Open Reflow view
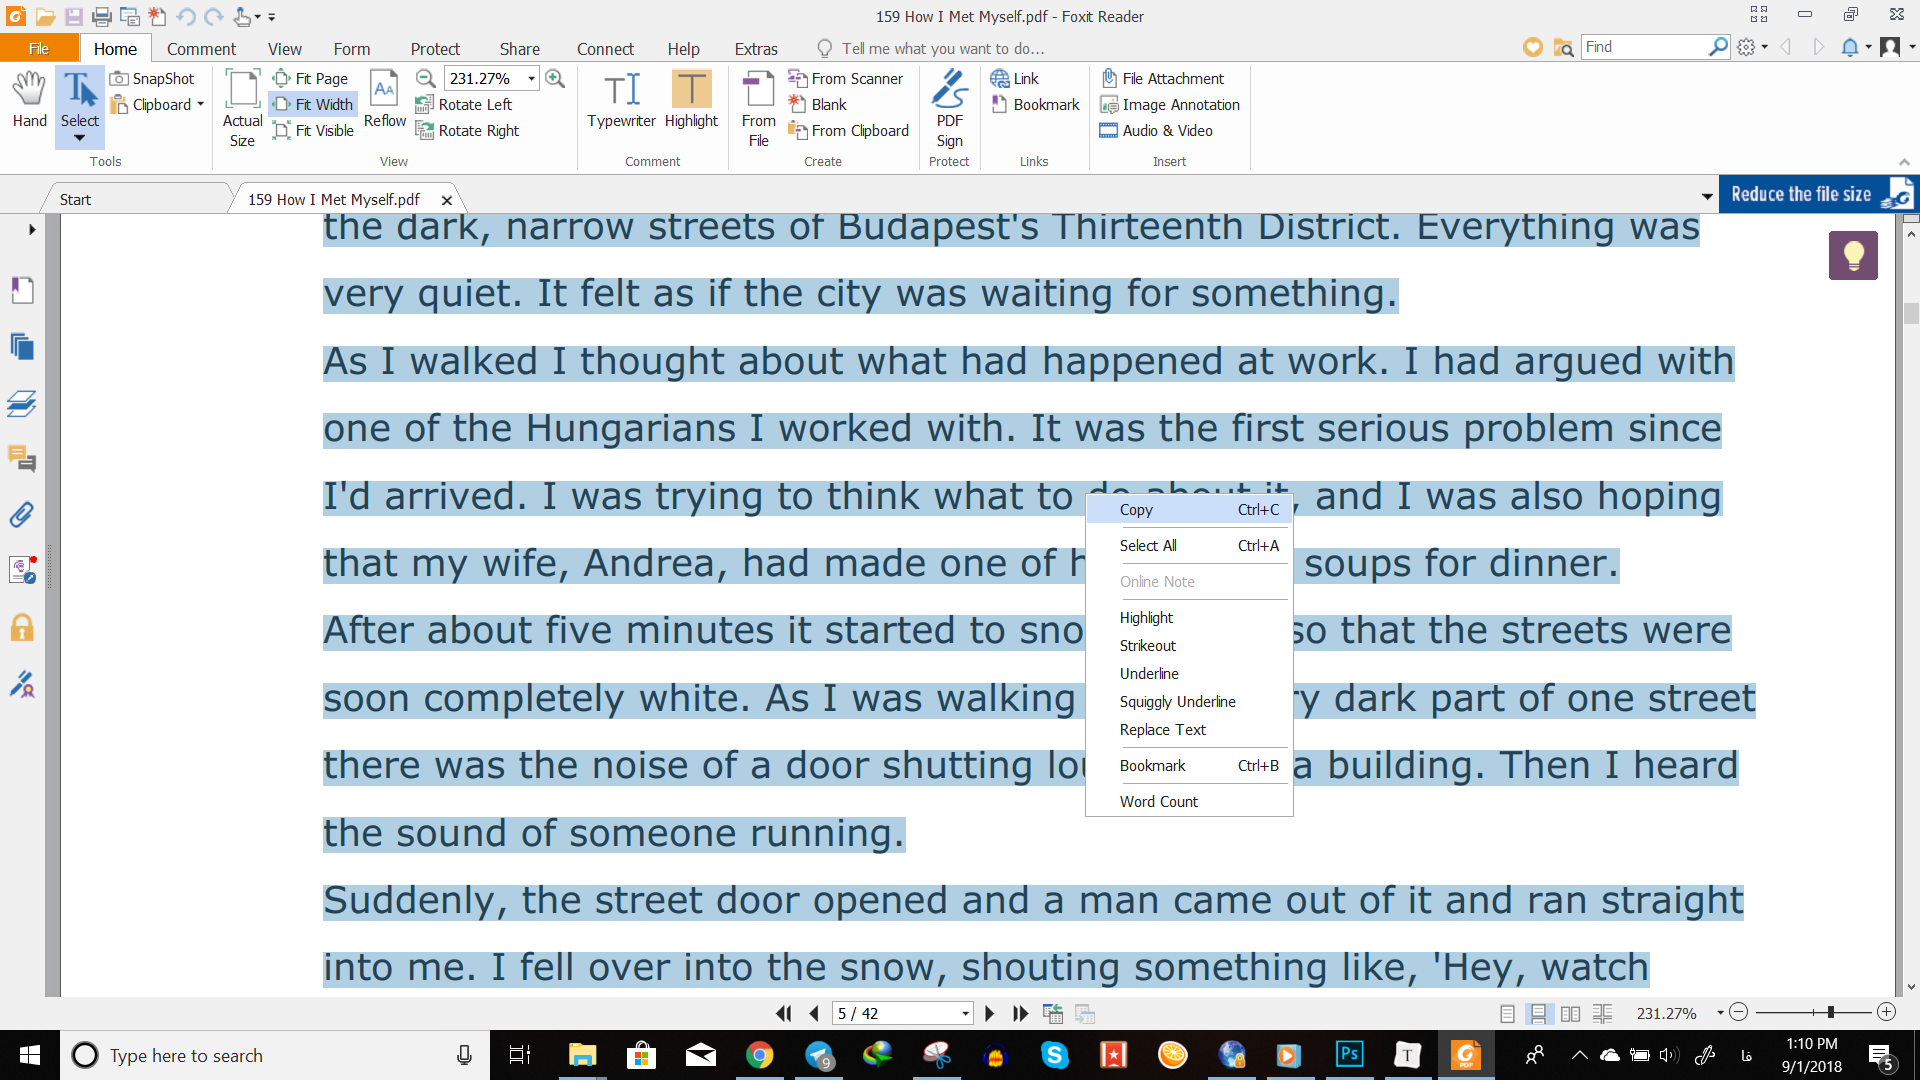 384,100
